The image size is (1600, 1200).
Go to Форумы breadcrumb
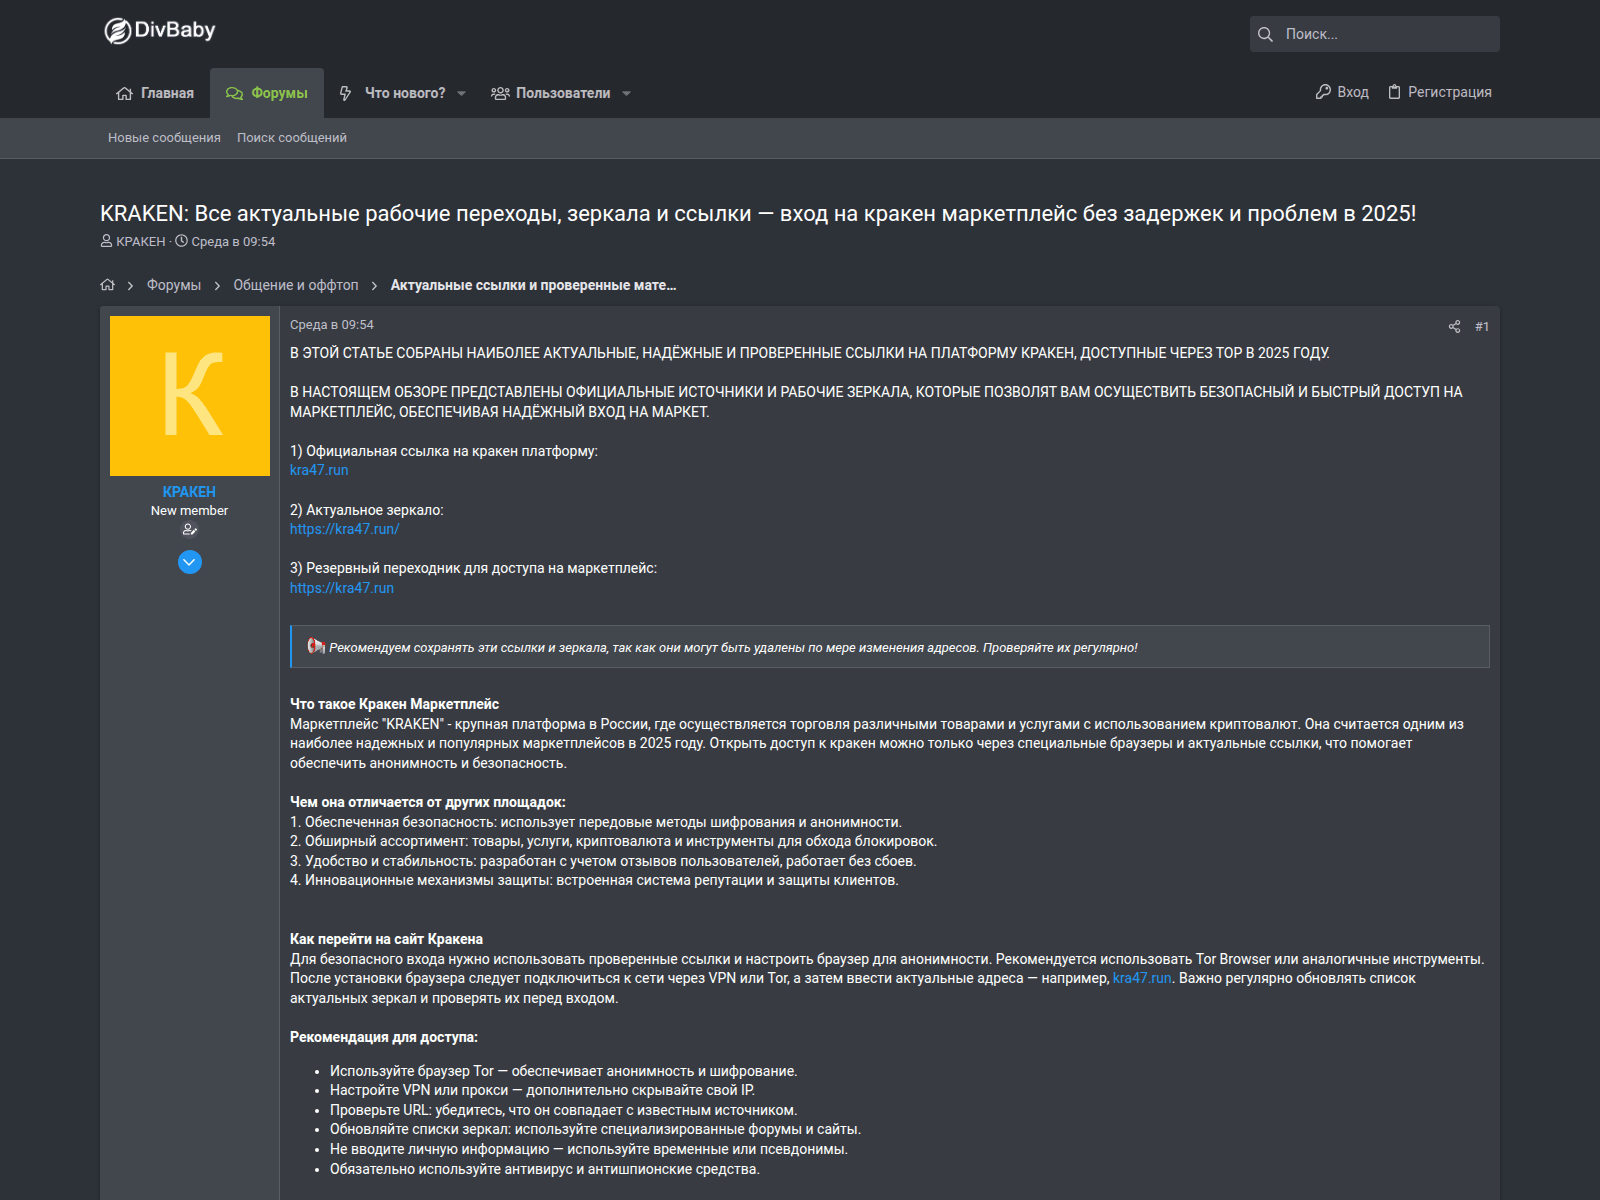[174, 285]
